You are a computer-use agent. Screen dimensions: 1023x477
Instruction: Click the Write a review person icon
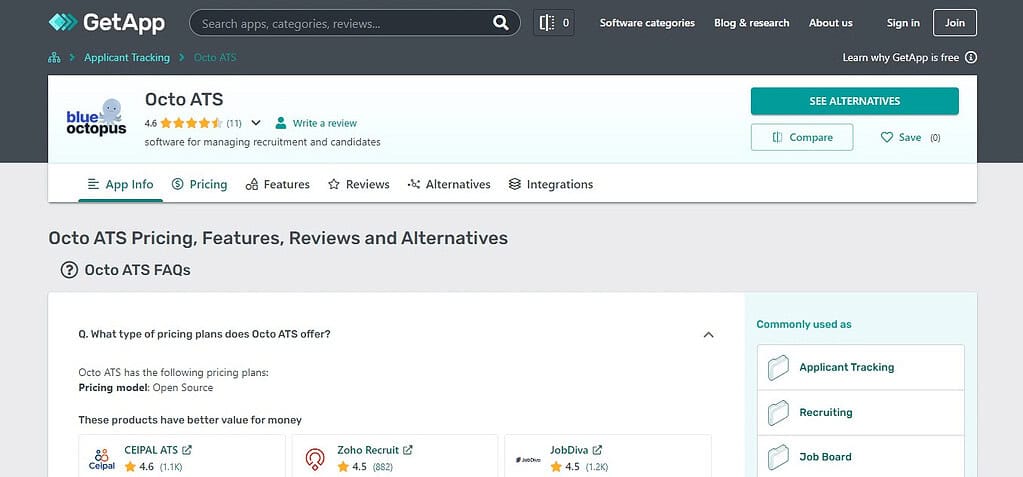pyautogui.click(x=281, y=123)
